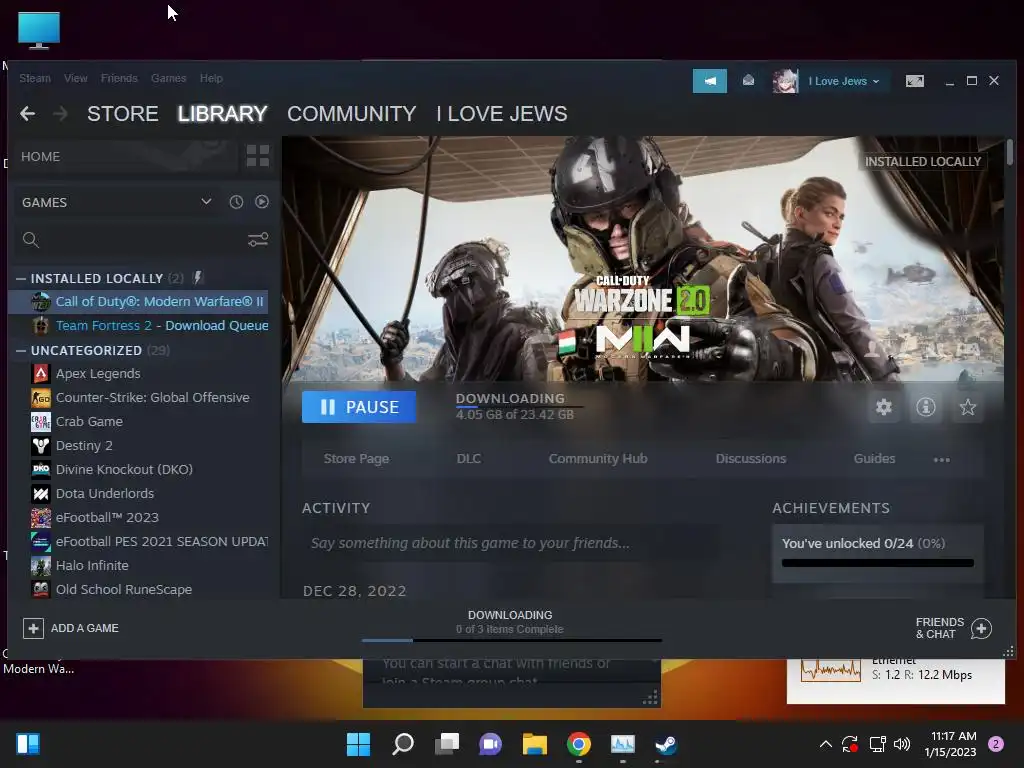Image resolution: width=1024 pixels, height=768 pixels.
Task: Open File Explorer from the taskbar
Action: pos(535,744)
